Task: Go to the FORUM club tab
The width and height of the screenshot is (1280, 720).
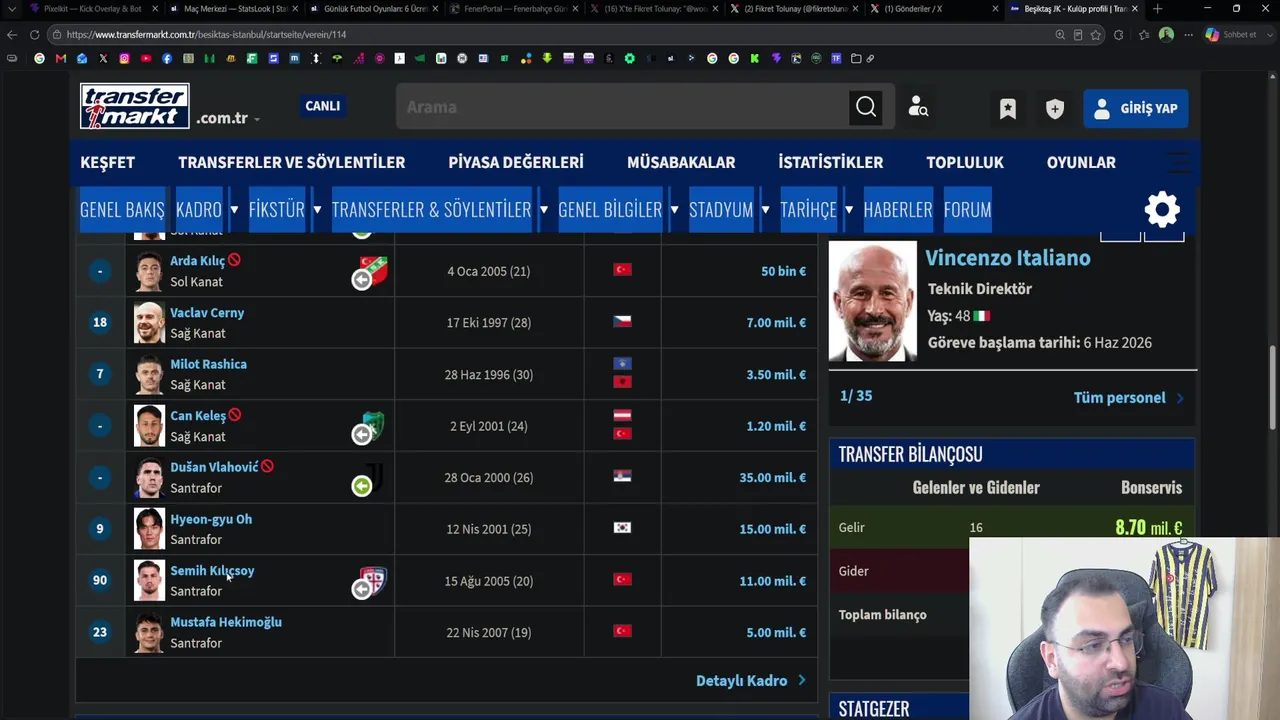Action: (x=967, y=210)
